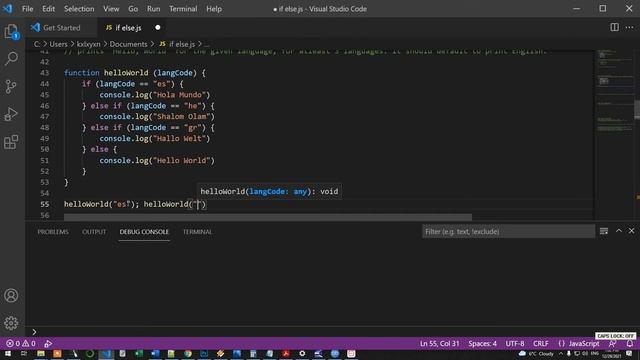Viewport: 640px width, 360px height.
Task: Open the View menu
Action: click(111, 9)
